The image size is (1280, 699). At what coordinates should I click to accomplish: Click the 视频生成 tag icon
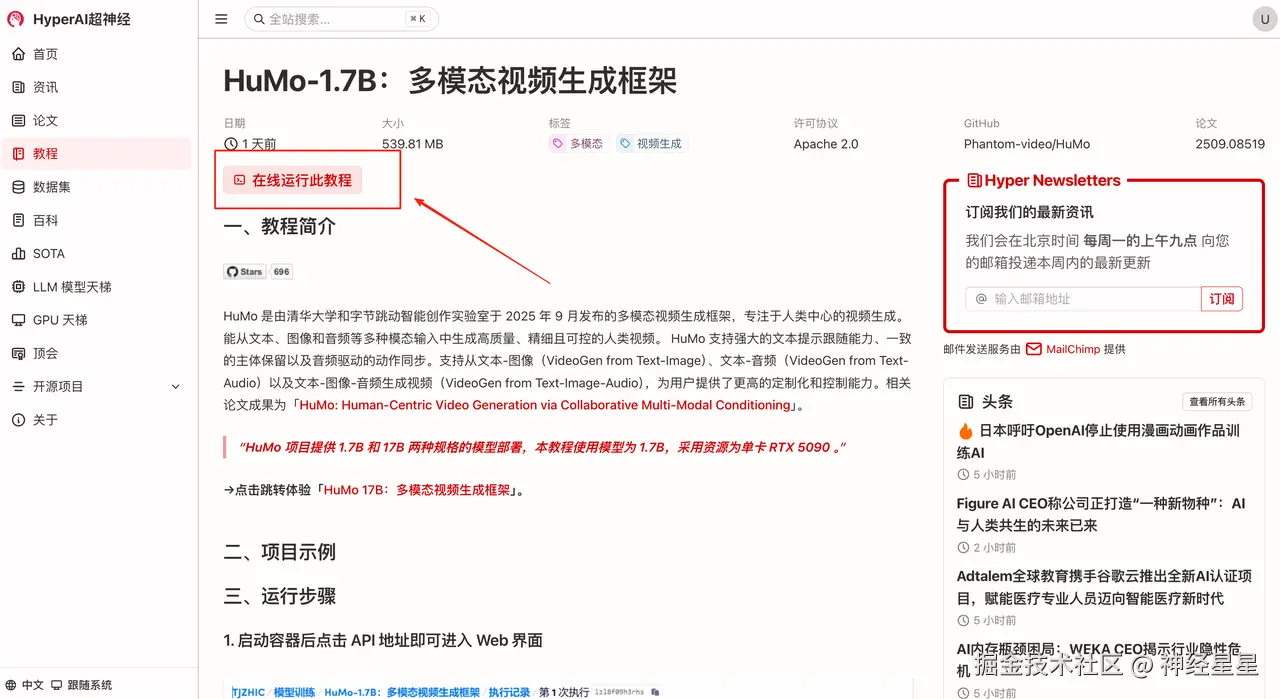[625, 144]
